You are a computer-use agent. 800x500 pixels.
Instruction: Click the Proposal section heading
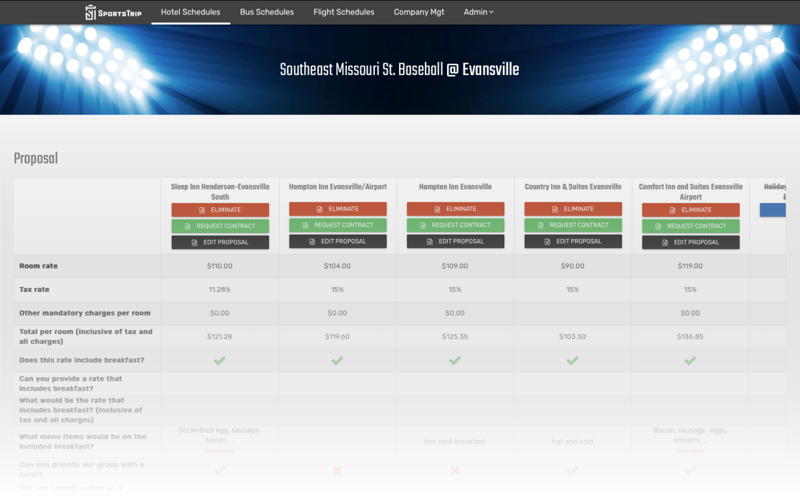coord(36,159)
